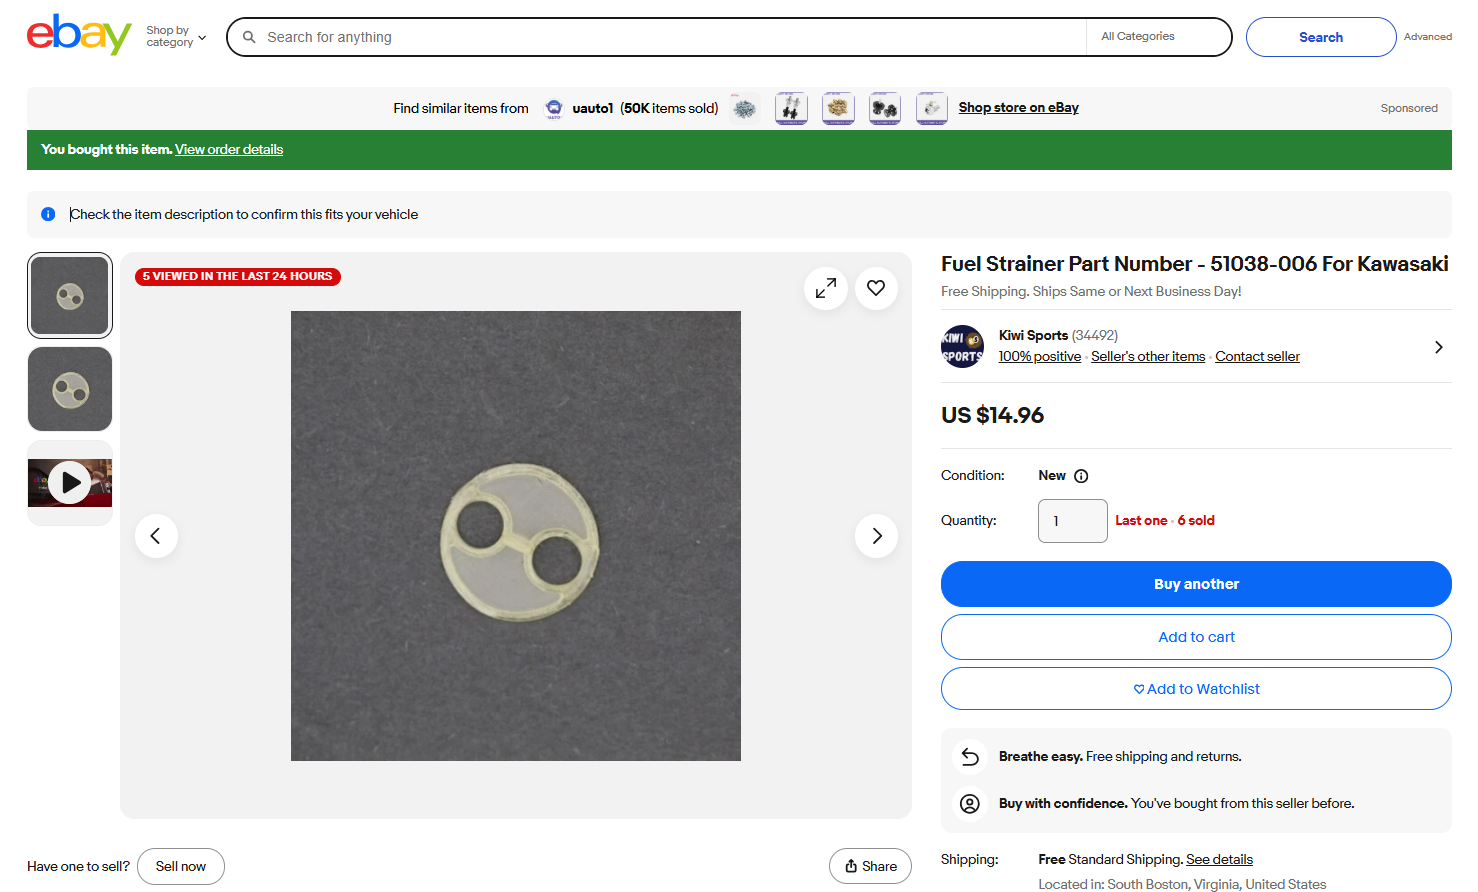The width and height of the screenshot is (1478, 892).
Task: Open View order details link
Action: [x=229, y=150]
